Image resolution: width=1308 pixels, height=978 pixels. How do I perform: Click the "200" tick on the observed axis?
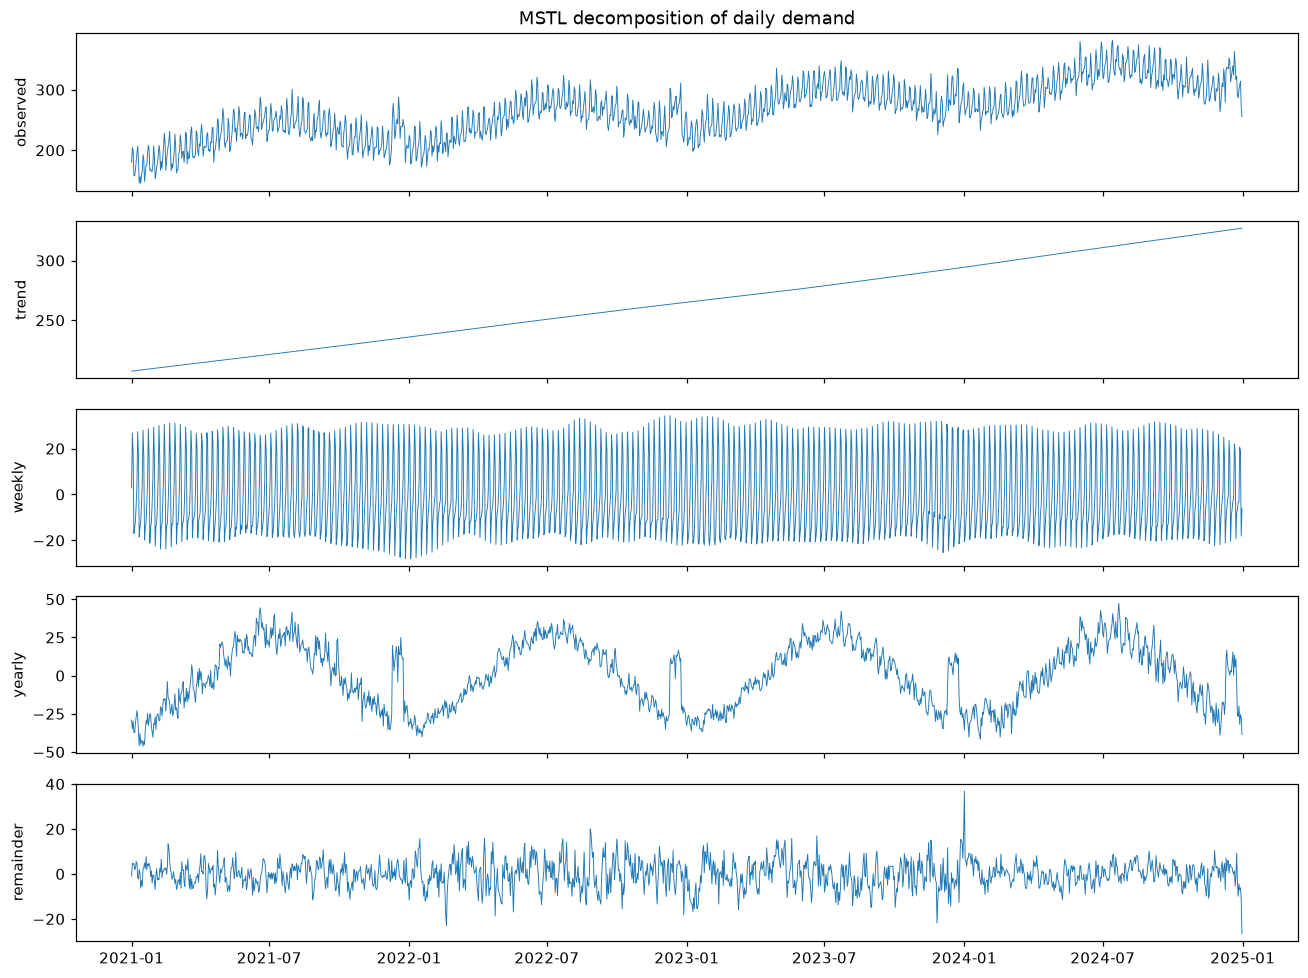click(52, 151)
